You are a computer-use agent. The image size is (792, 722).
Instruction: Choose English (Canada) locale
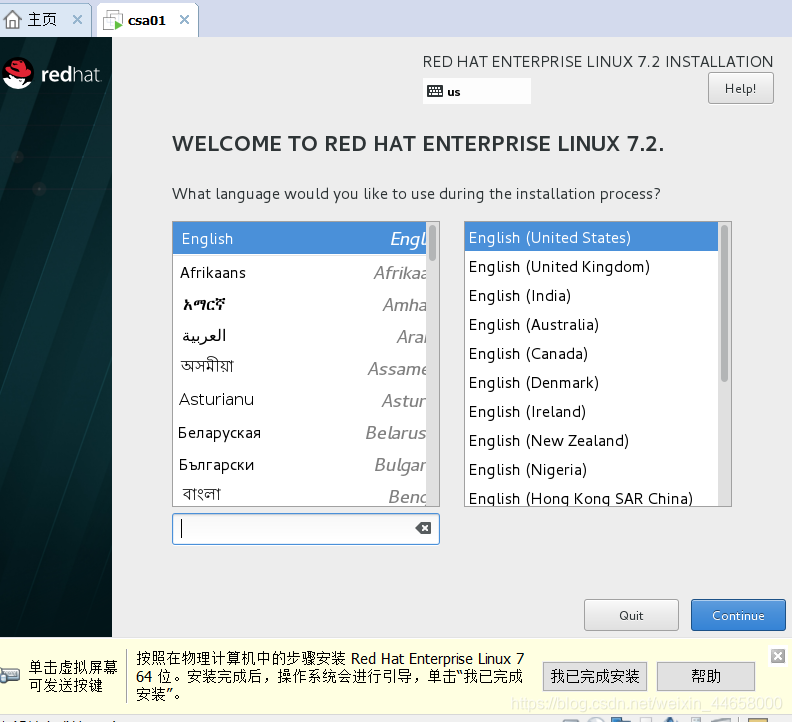(x=591, y=354)
